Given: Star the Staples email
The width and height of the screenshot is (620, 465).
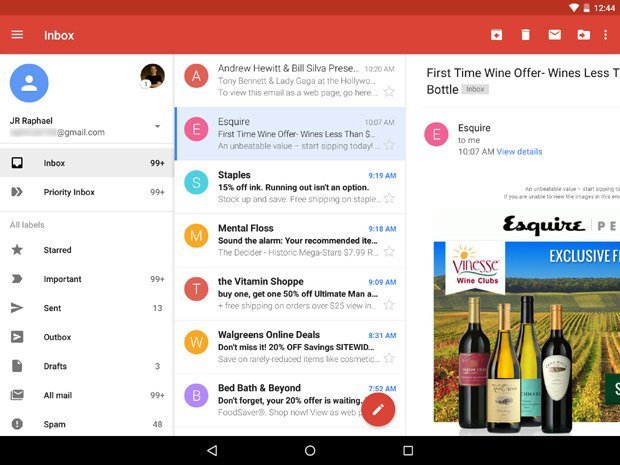Looking at the screenshot, I should click(389, 198).
